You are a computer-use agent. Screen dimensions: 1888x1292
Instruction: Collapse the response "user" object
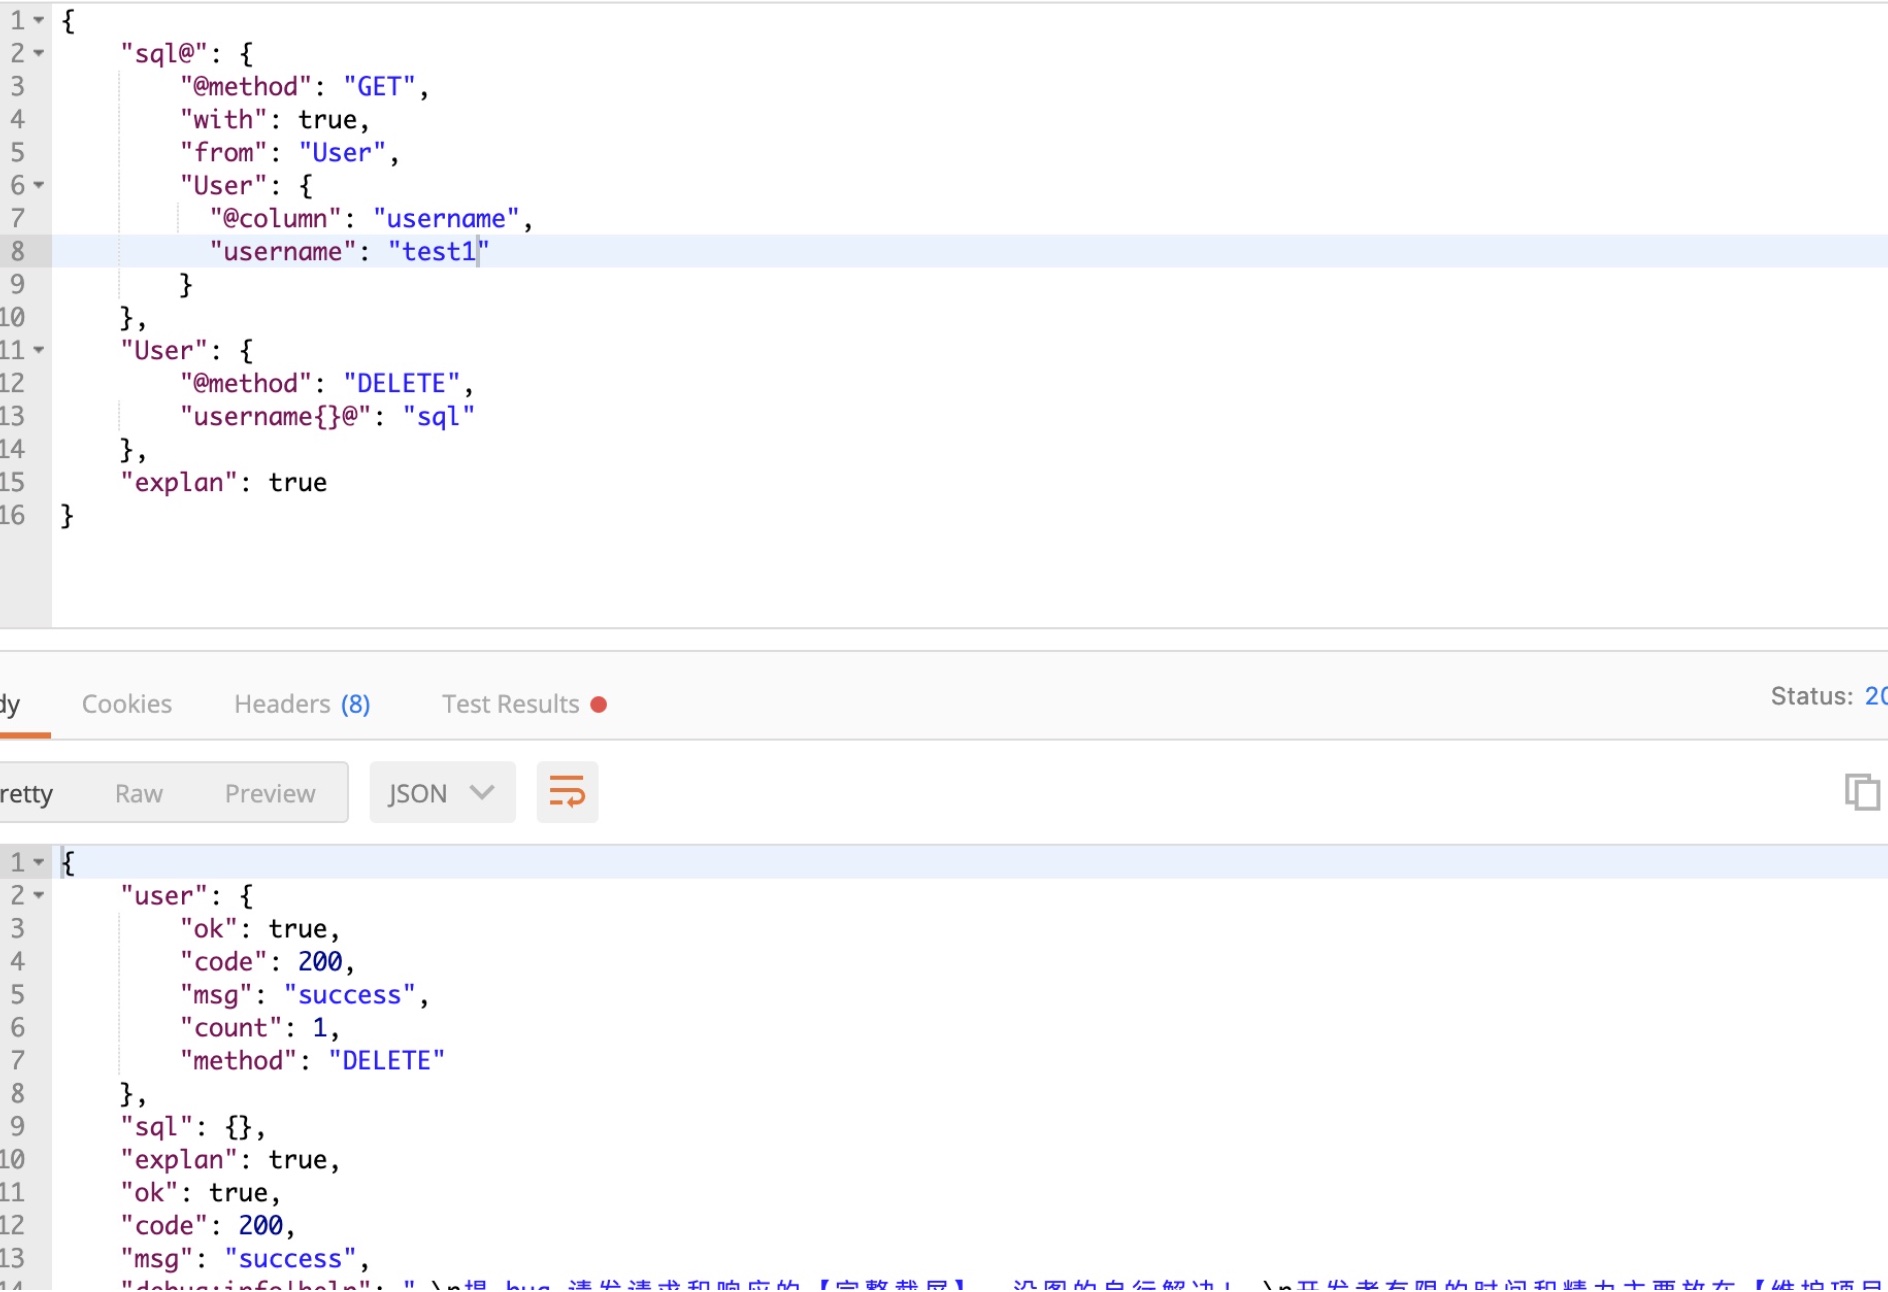coord(39,896)
